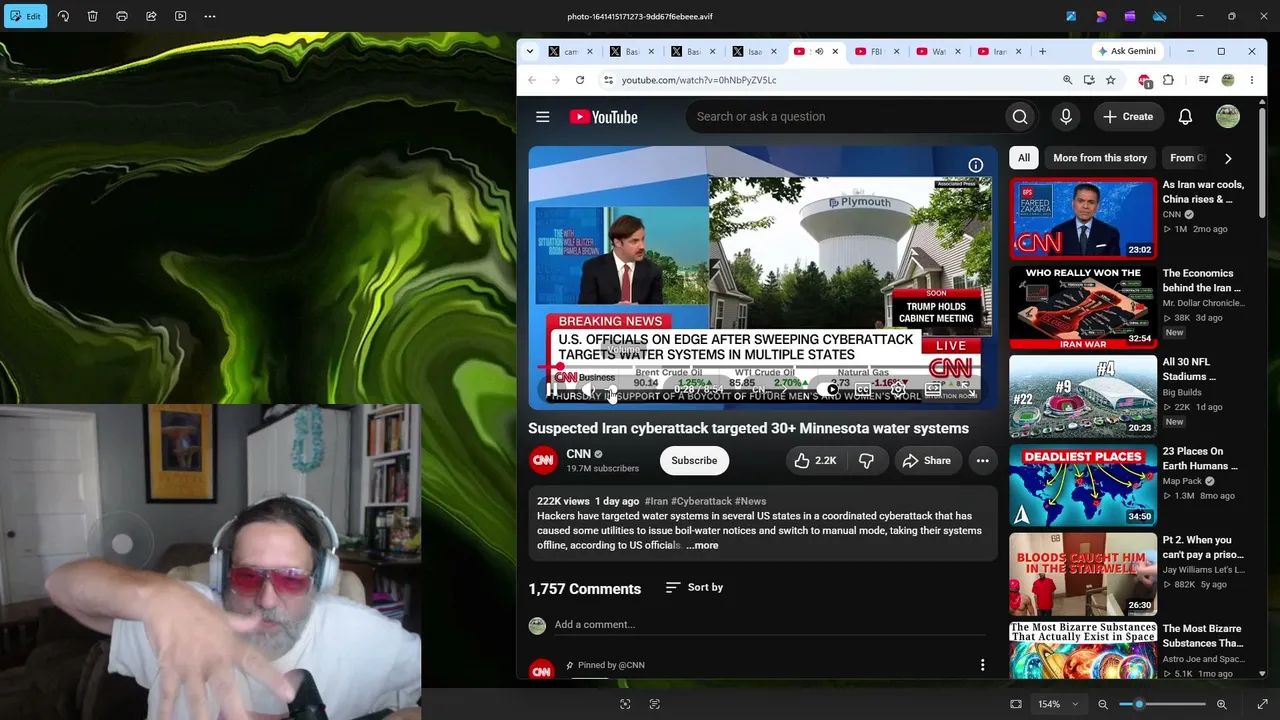The height and width of the screenshot is (720, 1280).
Task: Click the YouTube URL address bar
Action: pos(830,80)
